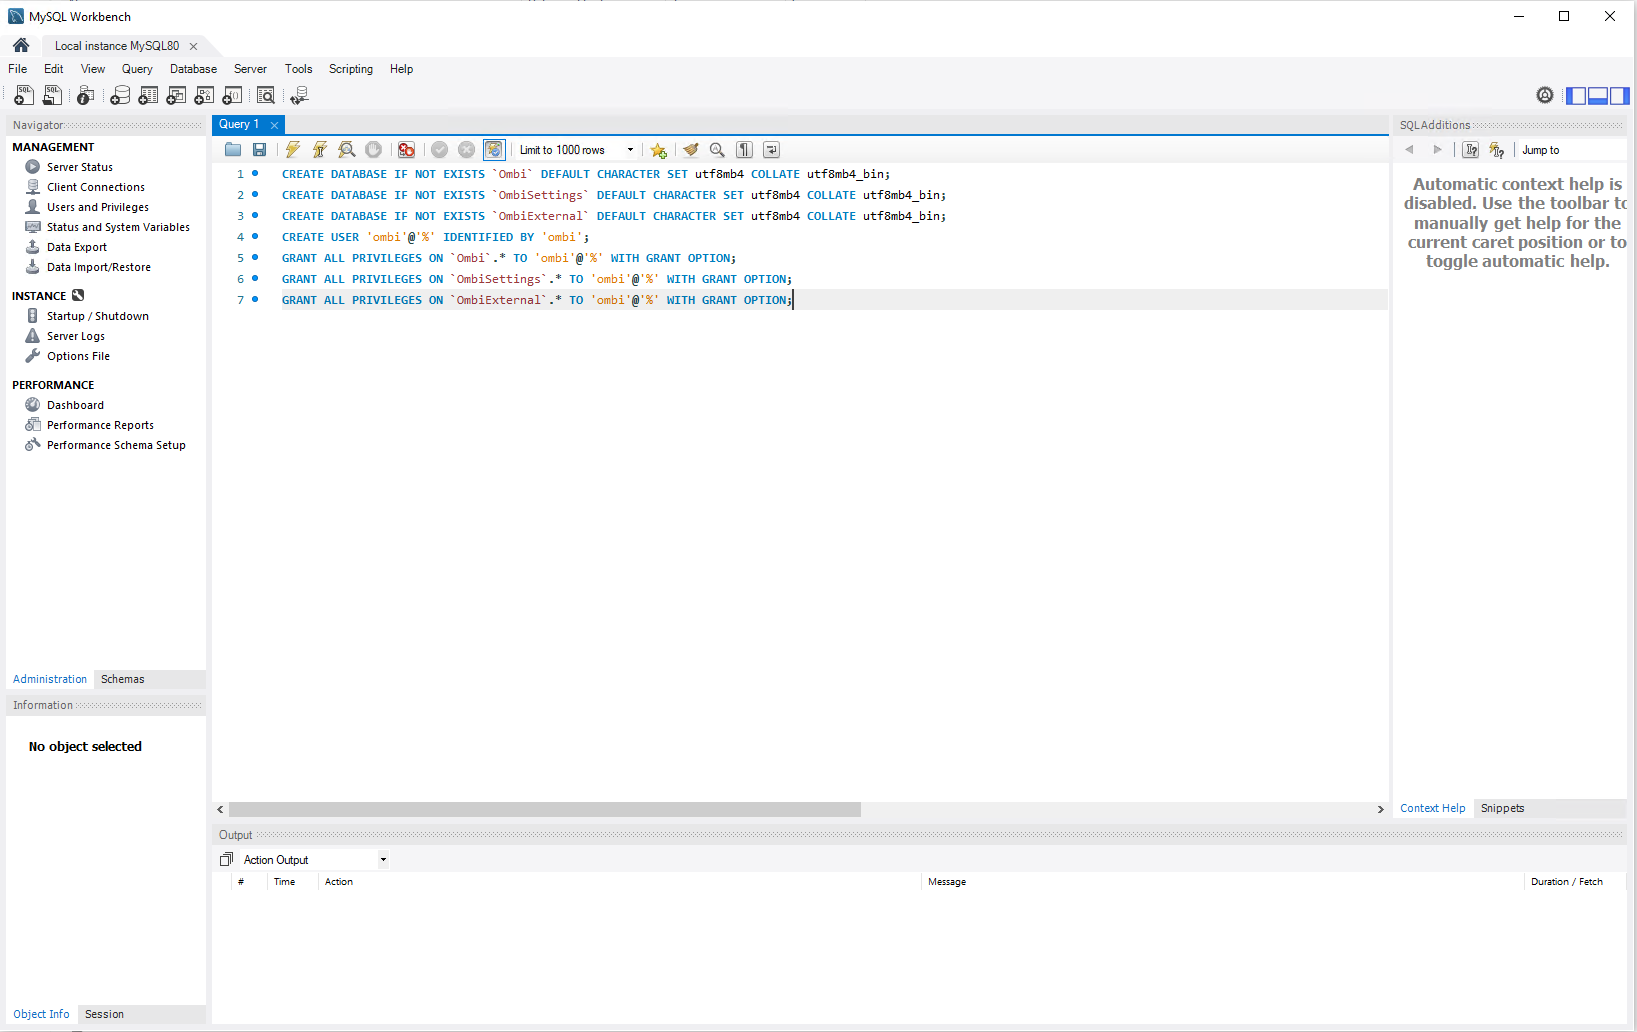Image resolution: width=1637 pixels, height=1032 pixels.
Task: Open Users and Privileges
Action: [98, 207]
